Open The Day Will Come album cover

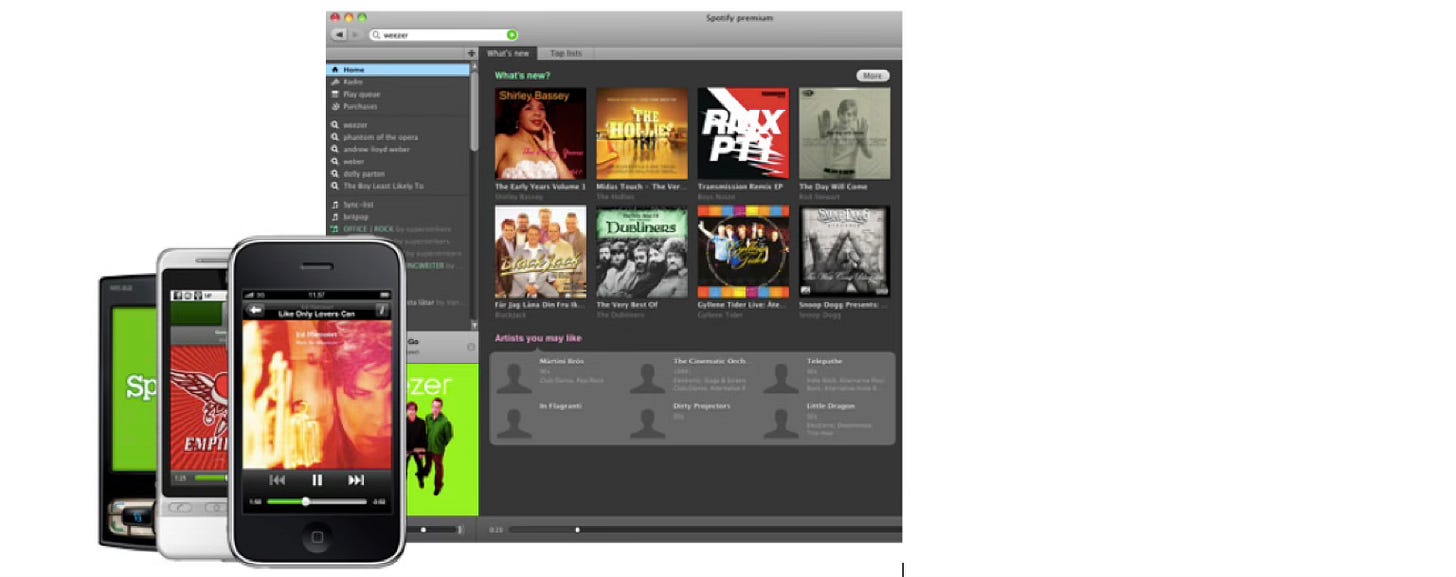tap(844, 133)
